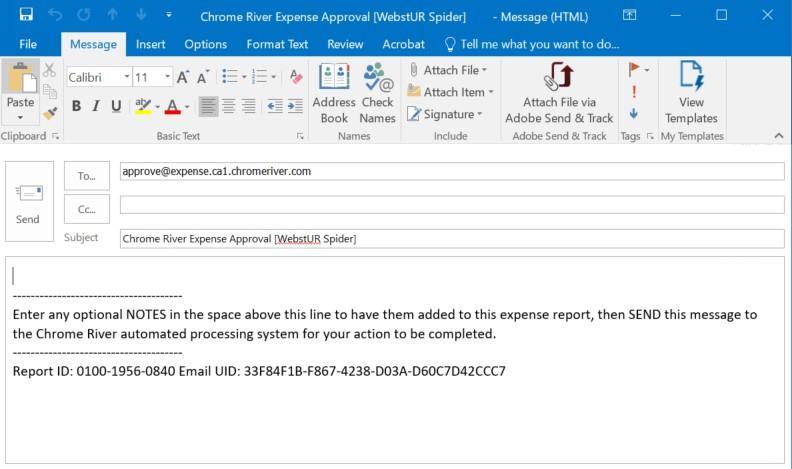
Task: Click Decrease Indent icon
Action: click(x=275, y=106)
